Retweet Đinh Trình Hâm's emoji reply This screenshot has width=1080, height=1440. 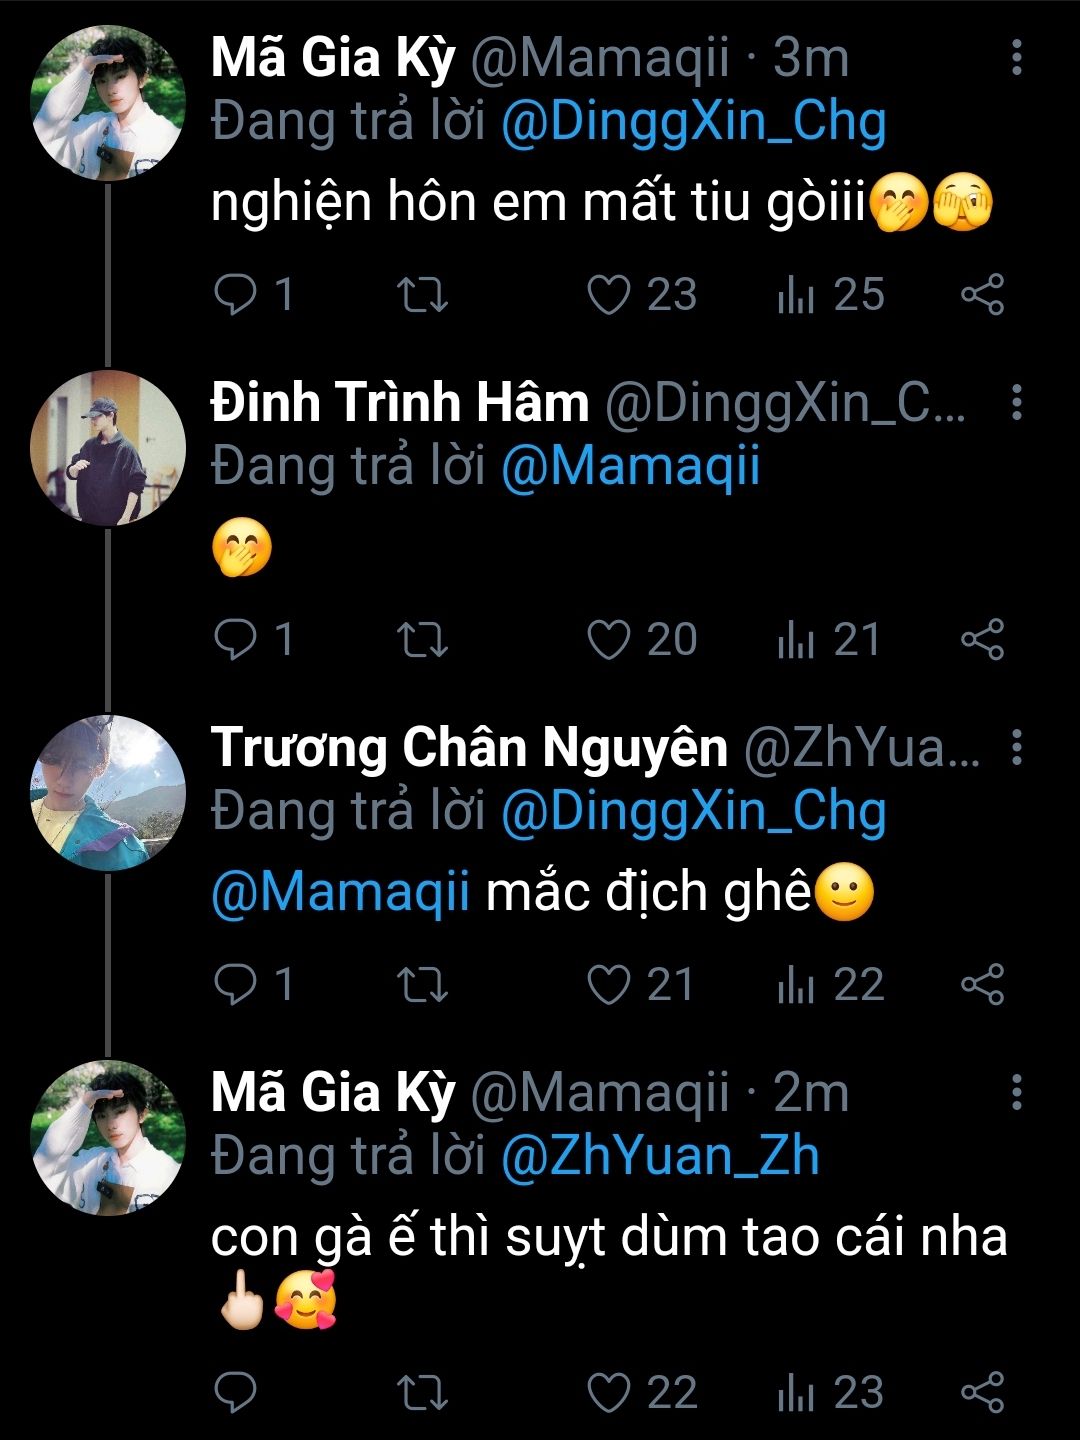422,640
